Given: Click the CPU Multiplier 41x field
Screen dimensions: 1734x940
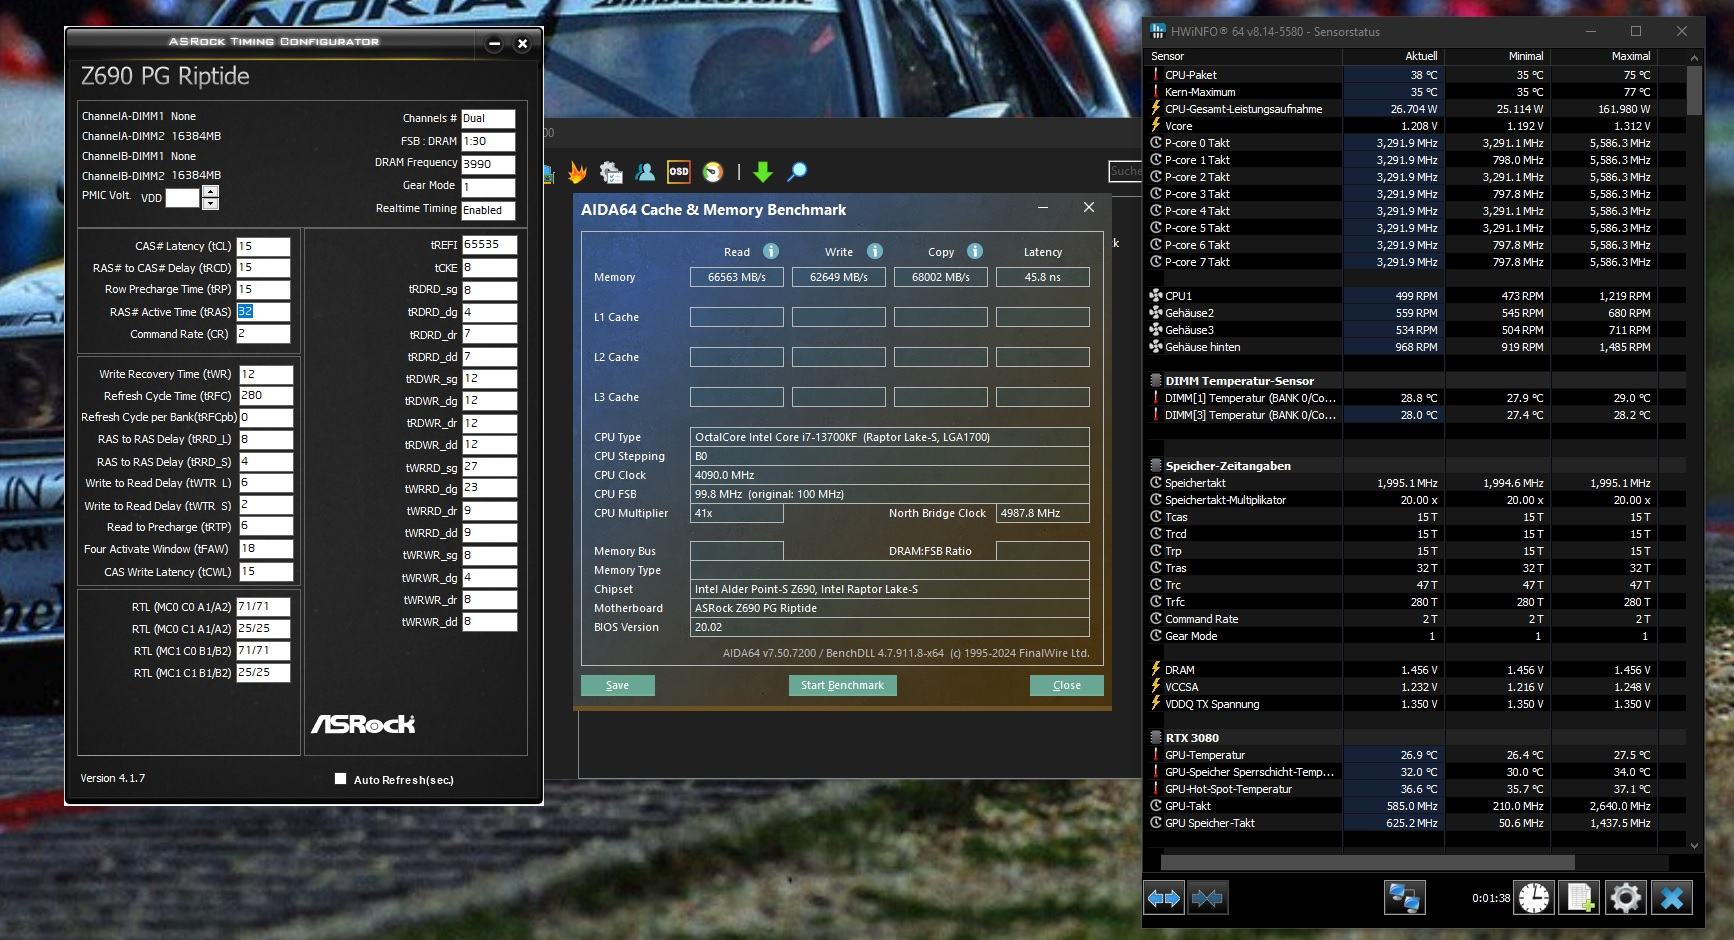Looking at the screenshot, I should [x=737, y=513].
